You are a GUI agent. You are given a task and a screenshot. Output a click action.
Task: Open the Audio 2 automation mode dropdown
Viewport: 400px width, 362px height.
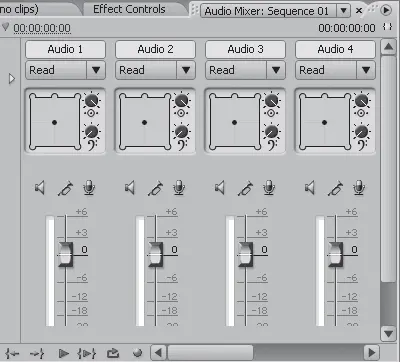coord(186,70)
